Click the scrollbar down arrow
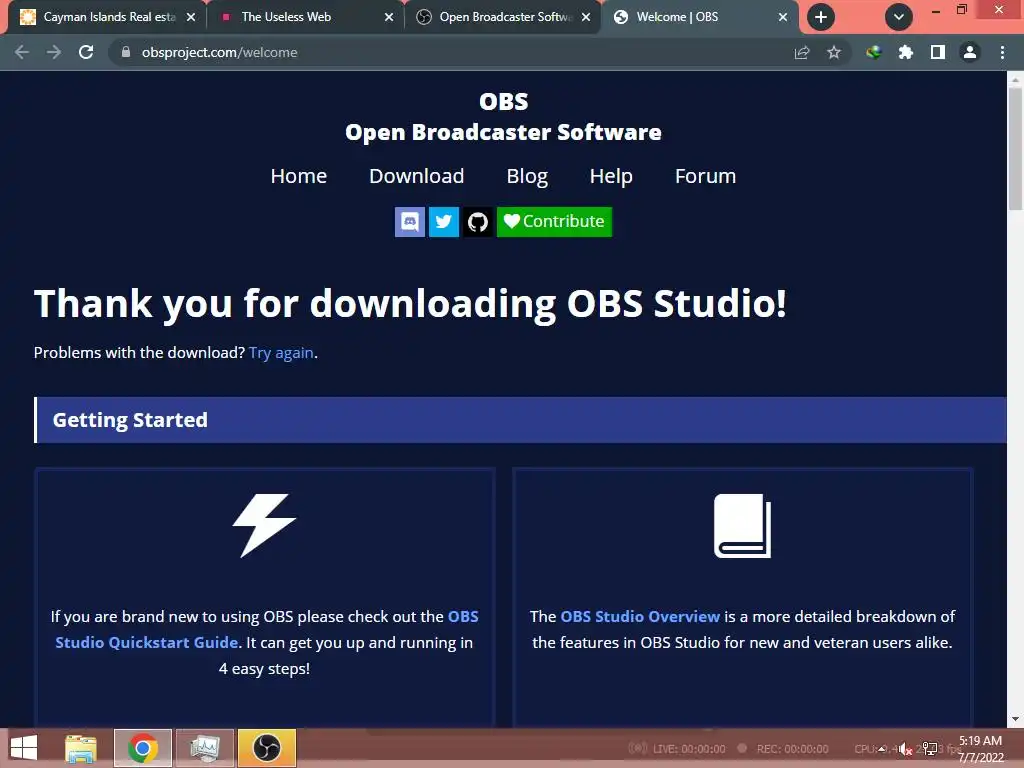1024x768 pixels. pyautogui.click(x=1015, y=719)
